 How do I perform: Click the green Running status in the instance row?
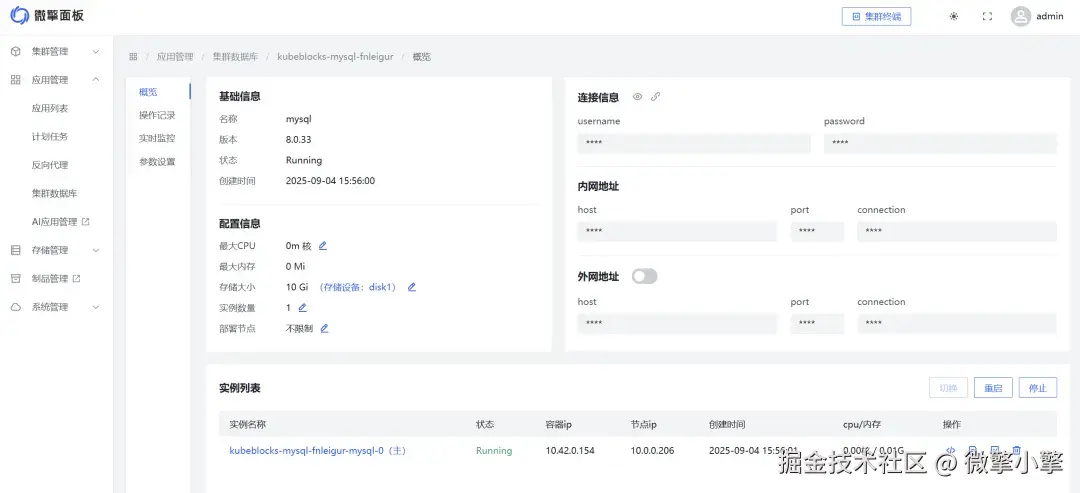[494, 450]
